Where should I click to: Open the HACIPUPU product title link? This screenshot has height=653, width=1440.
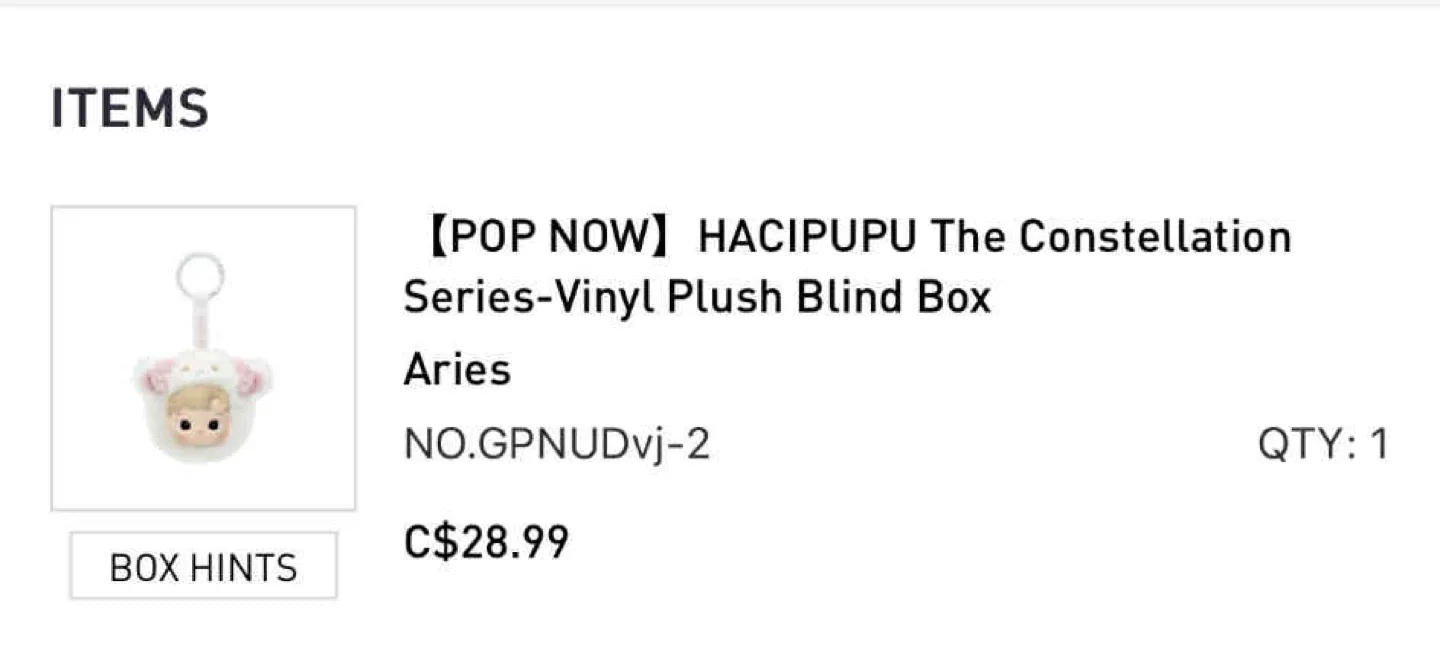846,266
